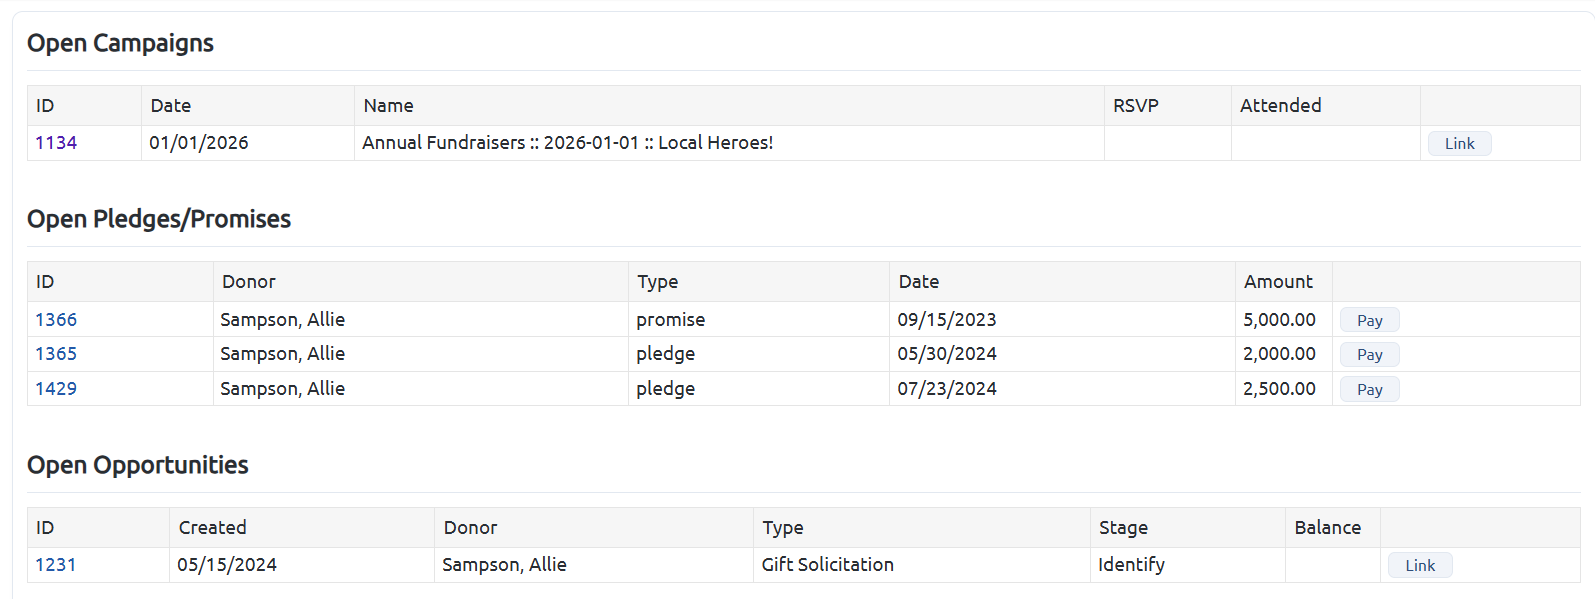Select the Open Pledges/Promises heading
1595x599 pixels.
[x=159, y=219]
